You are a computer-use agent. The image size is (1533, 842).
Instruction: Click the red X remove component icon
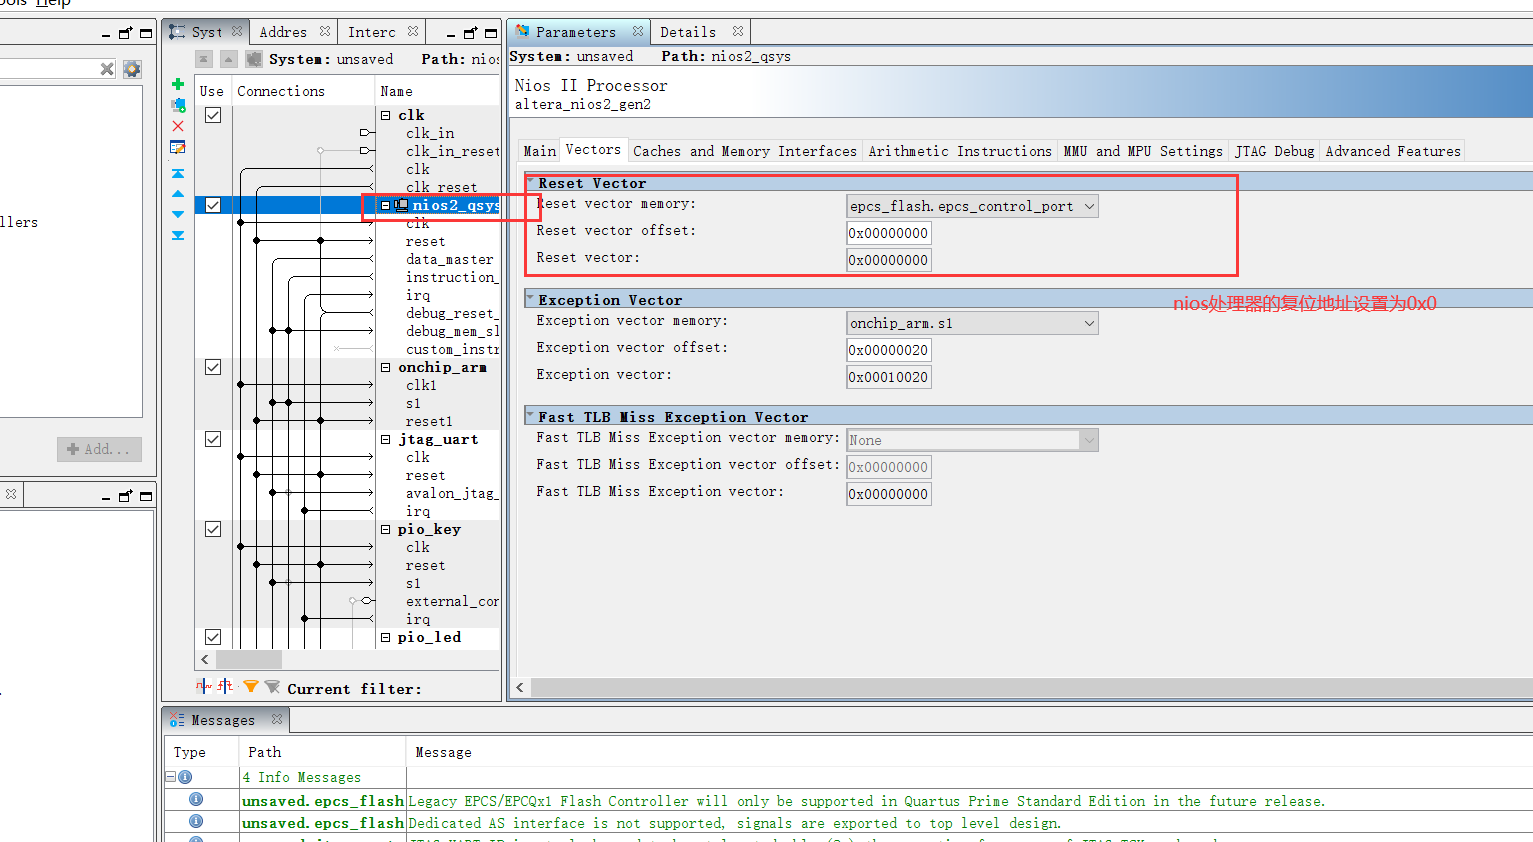177,127
